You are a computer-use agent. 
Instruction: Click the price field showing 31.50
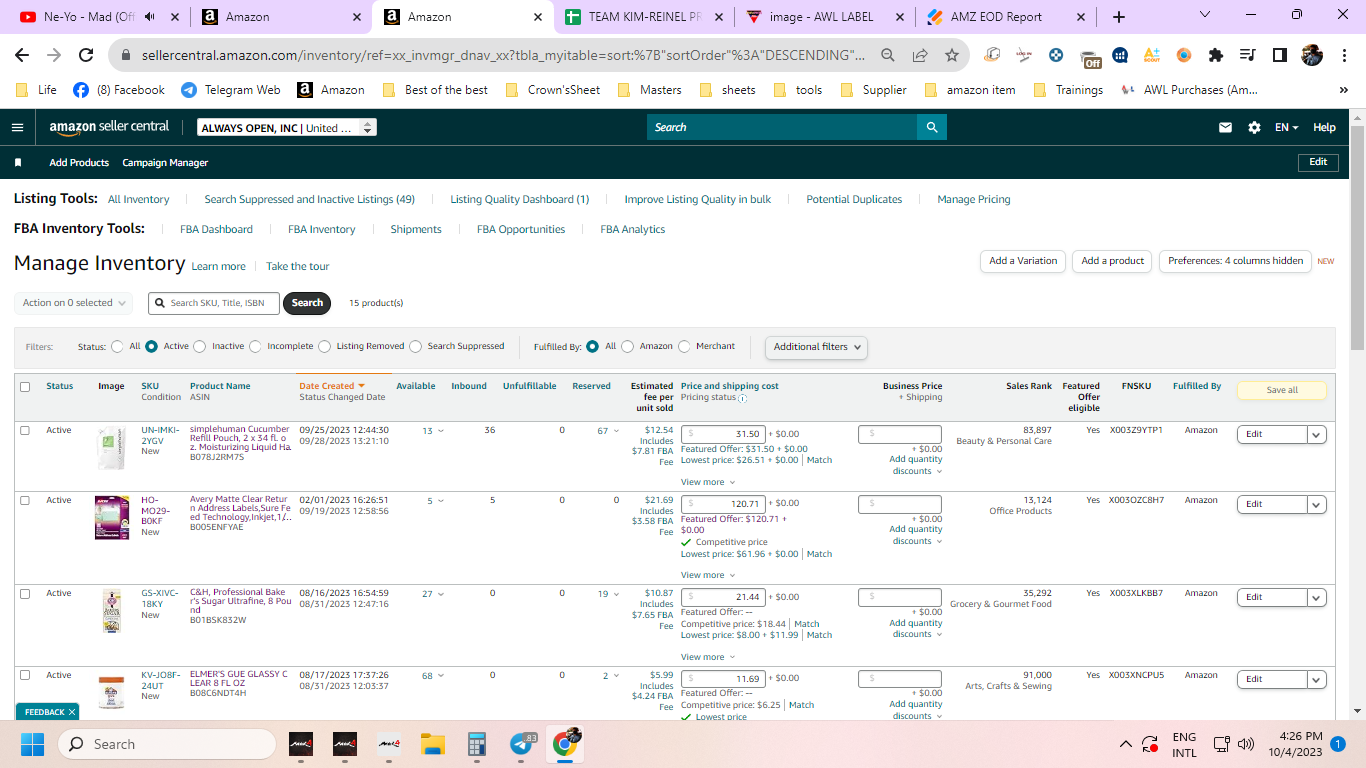tap(723, 434)
